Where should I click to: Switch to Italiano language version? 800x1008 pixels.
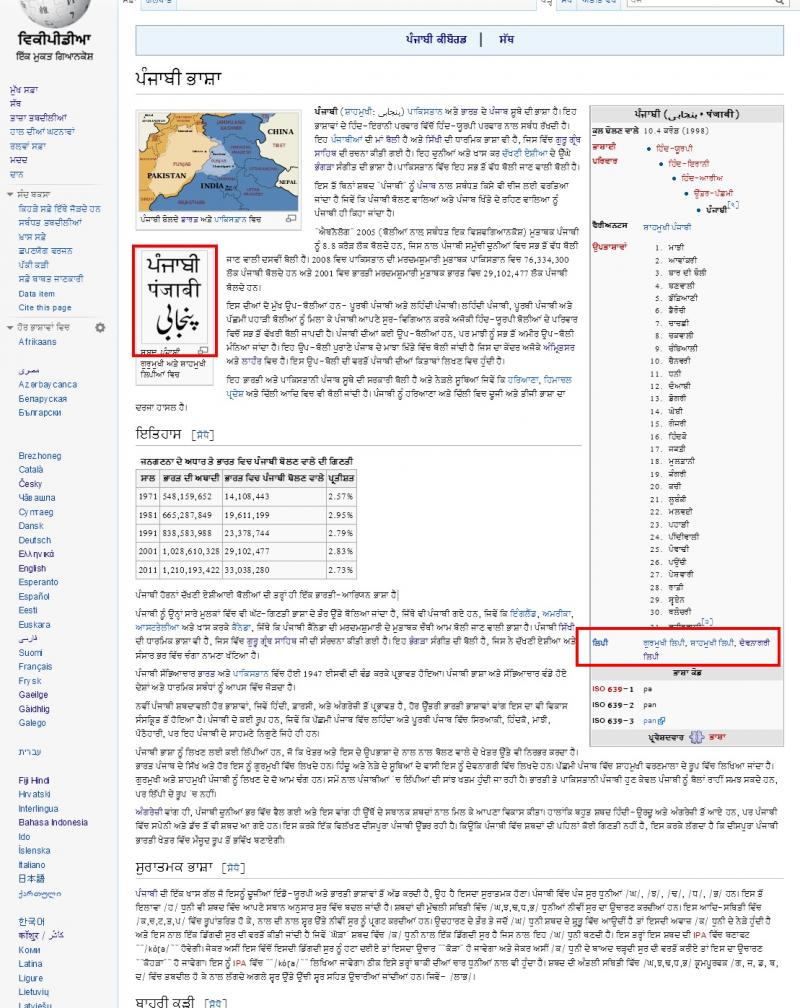pos(32,865)
